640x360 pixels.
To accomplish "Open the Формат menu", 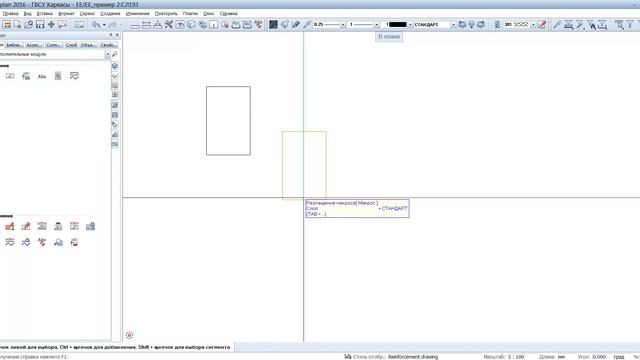I will pos(66,13).
